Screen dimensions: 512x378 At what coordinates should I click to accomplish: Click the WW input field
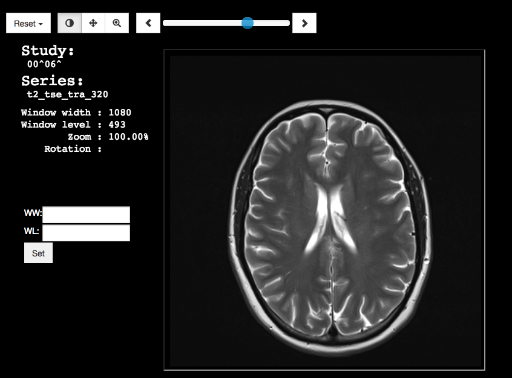pos(86,215)
